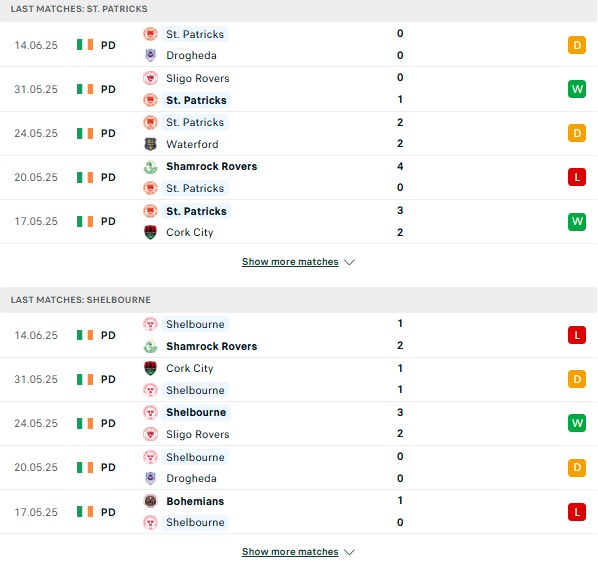Click the orange D badge for St. Patricks vs Waterford
This screenshot has width=598, height=568.
[x=577, y=133]
